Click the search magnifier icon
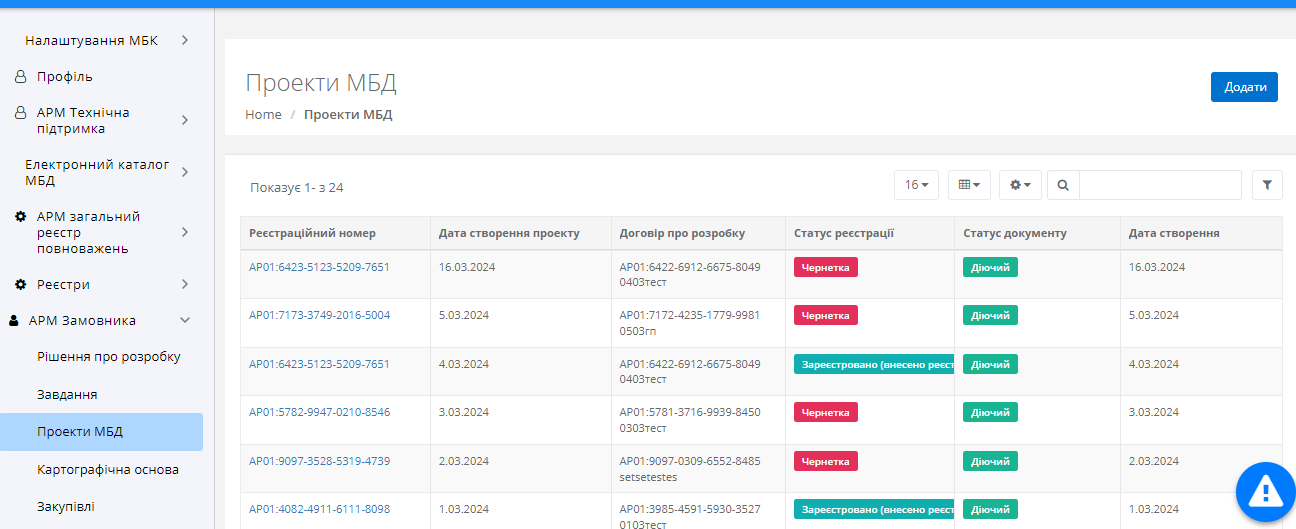The width and height of the screenshot is (1296, 529). coord(1062,185)
